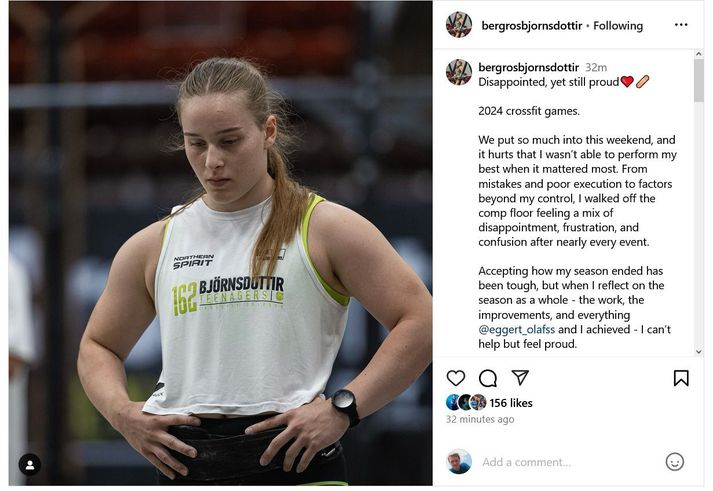
Task: Click the commenter avatar beside comment box
Action: pyautogui.click(x=459, y=461)
